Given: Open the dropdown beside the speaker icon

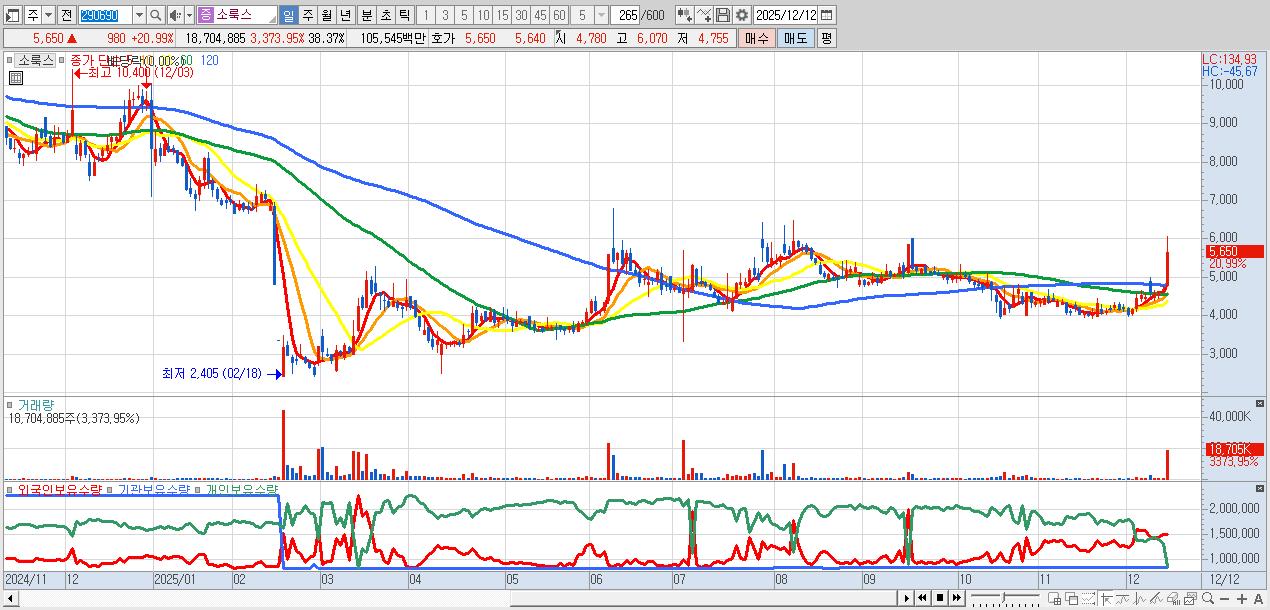Looking at the screenshot, I should click(x=189, y=15).
